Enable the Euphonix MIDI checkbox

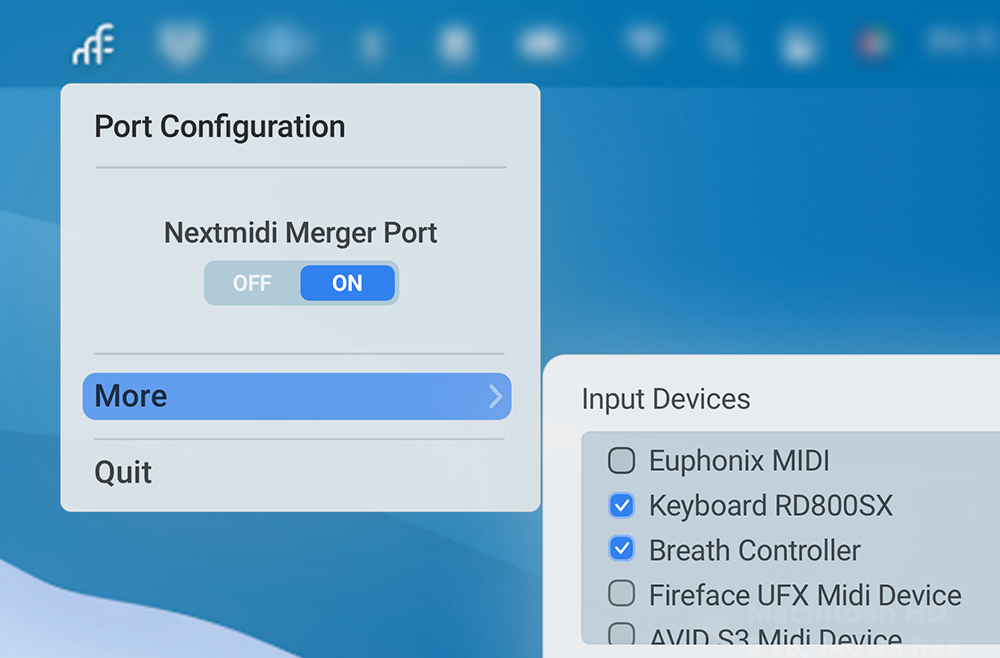[x=621, y=460]
